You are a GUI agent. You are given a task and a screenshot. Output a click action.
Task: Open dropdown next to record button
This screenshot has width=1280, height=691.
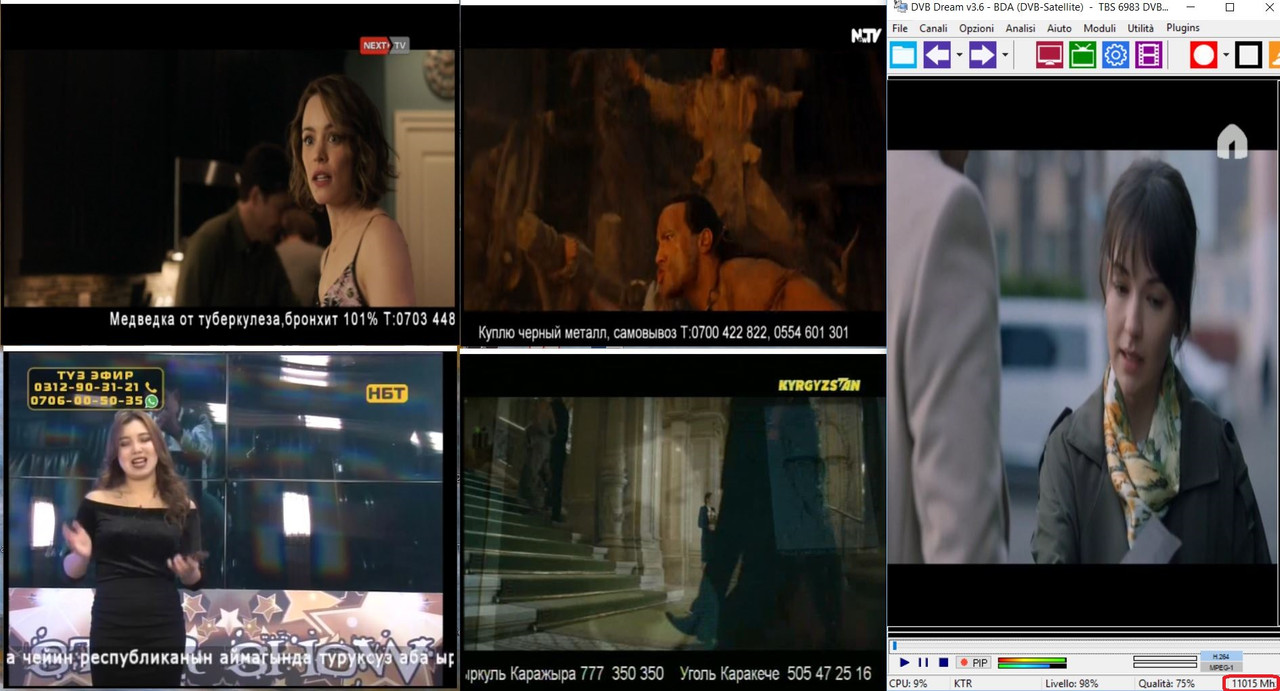coord(1225,55)
